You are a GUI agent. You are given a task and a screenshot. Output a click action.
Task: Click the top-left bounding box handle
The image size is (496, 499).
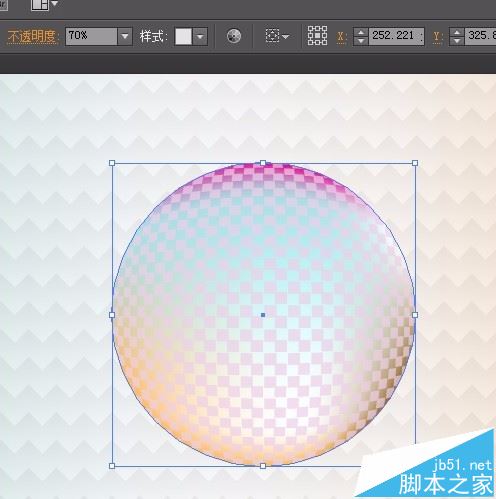[112, 163]
